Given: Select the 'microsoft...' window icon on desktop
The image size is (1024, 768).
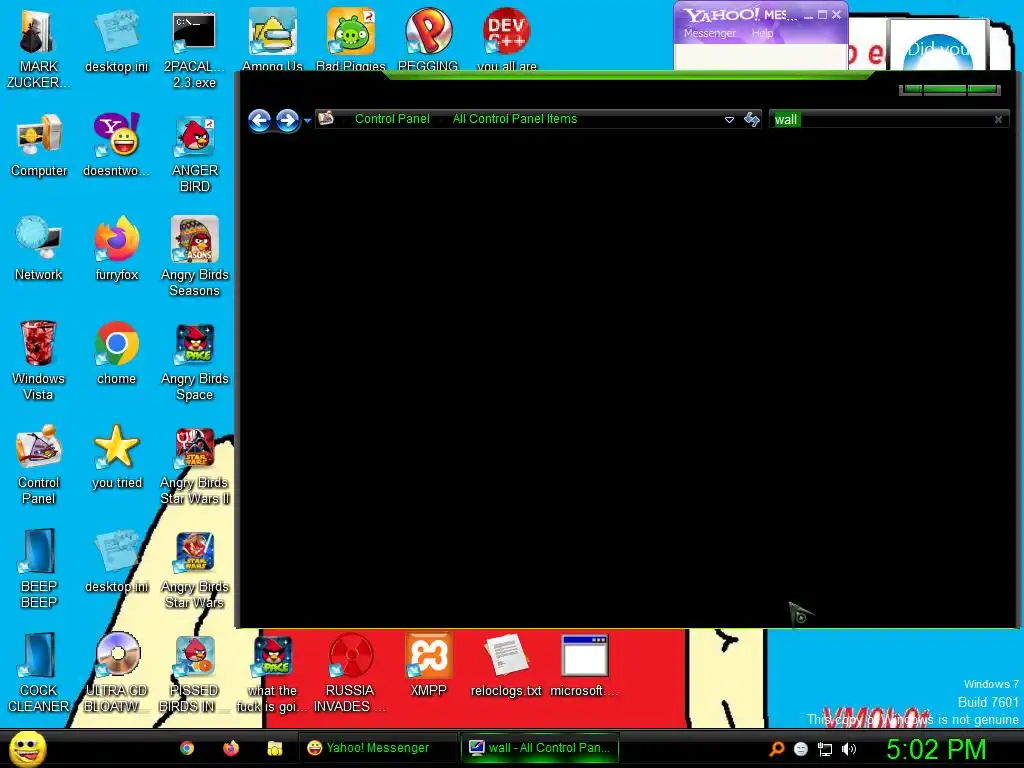Looking at the screenshot, I should click(584, 665).
